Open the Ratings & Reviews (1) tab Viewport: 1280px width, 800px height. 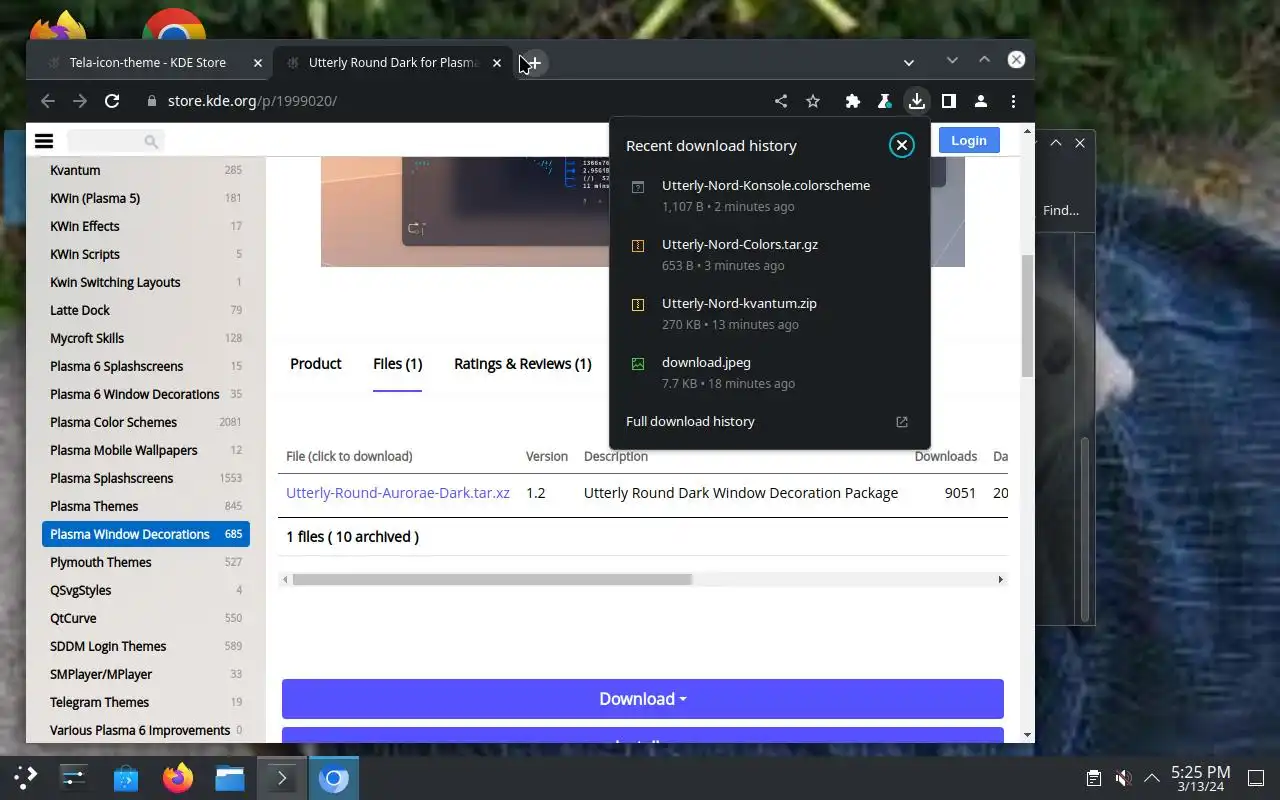(x=523, y=364)
